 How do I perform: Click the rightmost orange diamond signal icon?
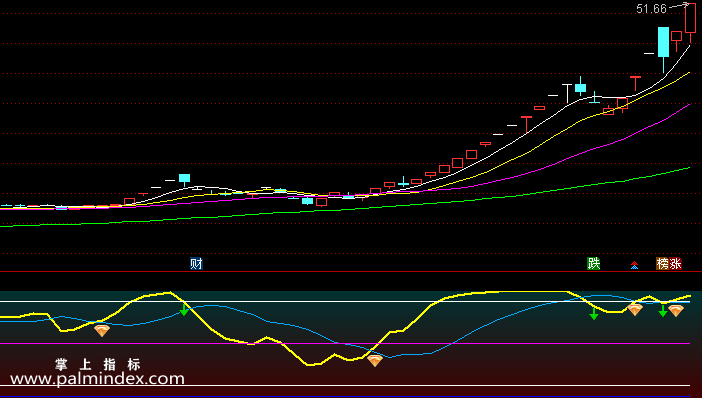[x=676, y=311]
